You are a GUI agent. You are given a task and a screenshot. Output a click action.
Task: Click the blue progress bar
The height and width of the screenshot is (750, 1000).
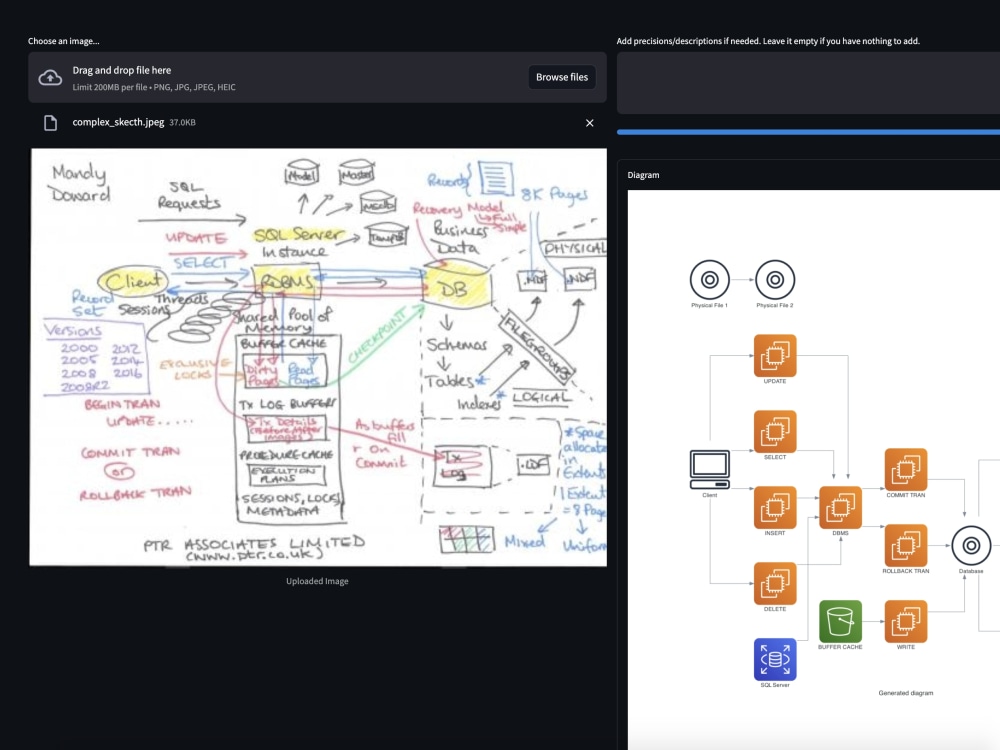808,131
